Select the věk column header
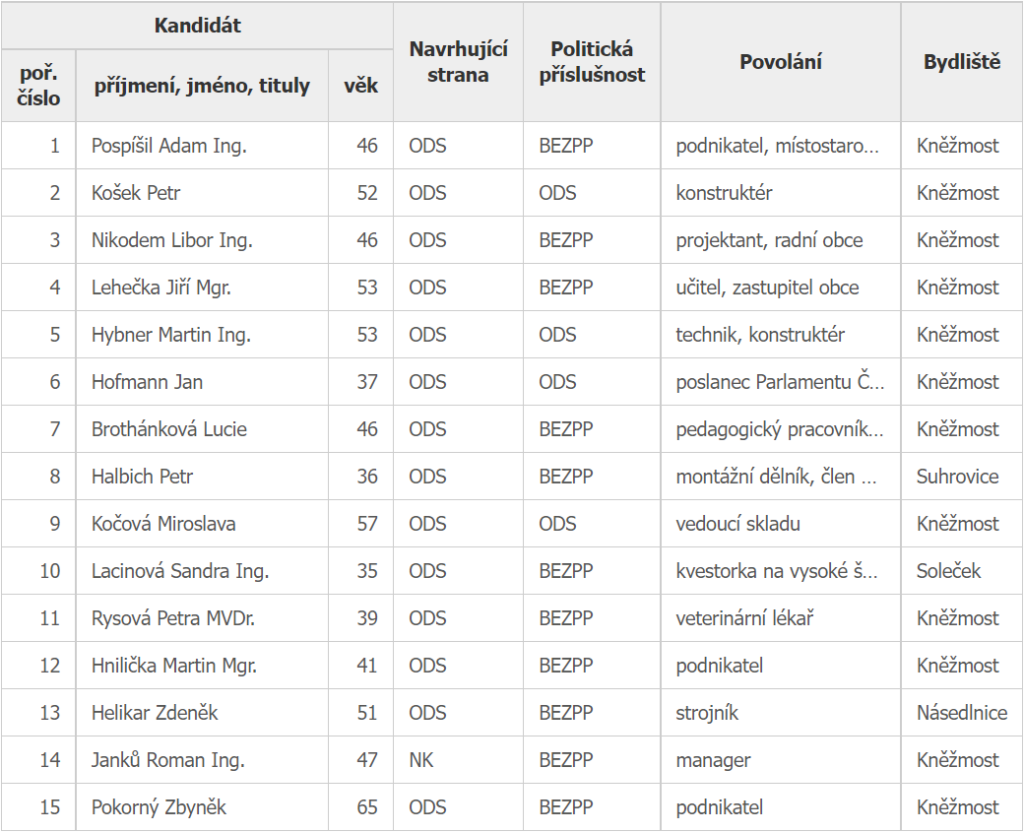The image size is (1024, 832). pos(360,86)
